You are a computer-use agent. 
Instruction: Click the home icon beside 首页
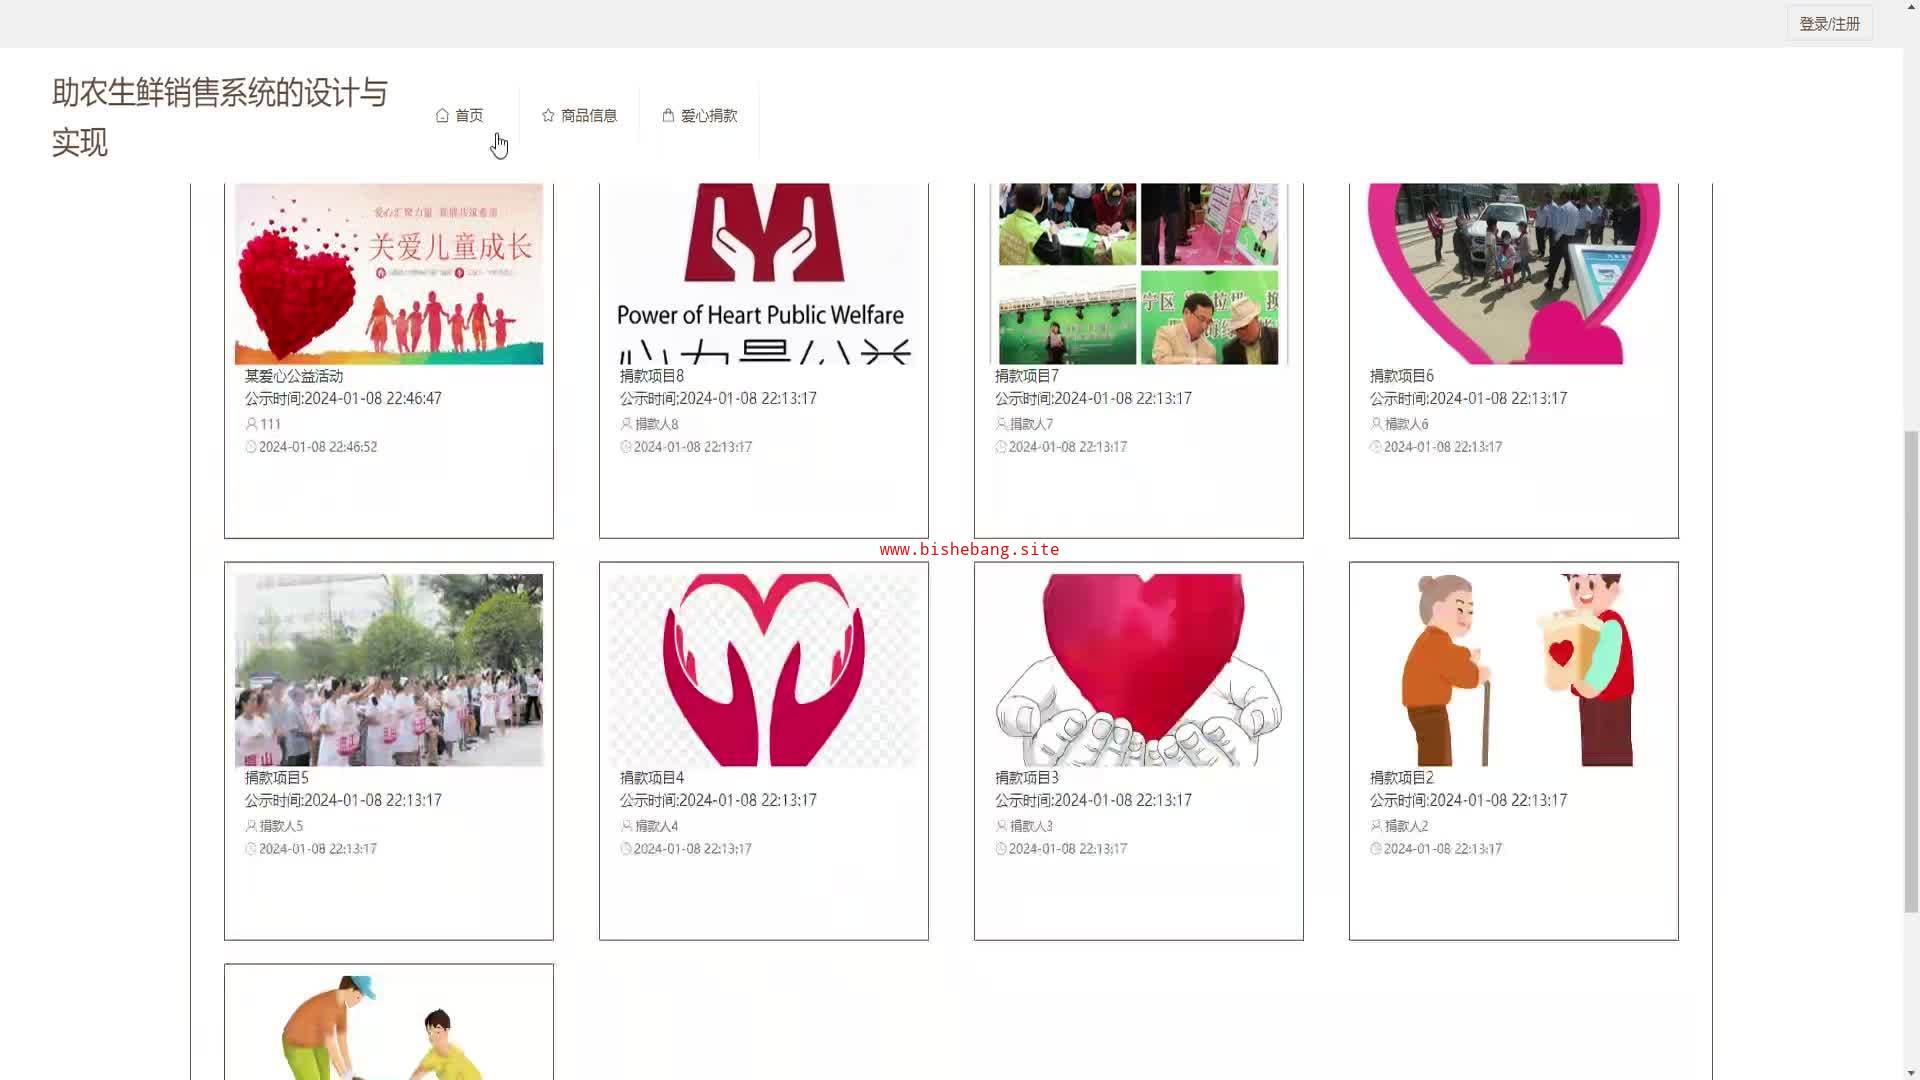(442, 116)
